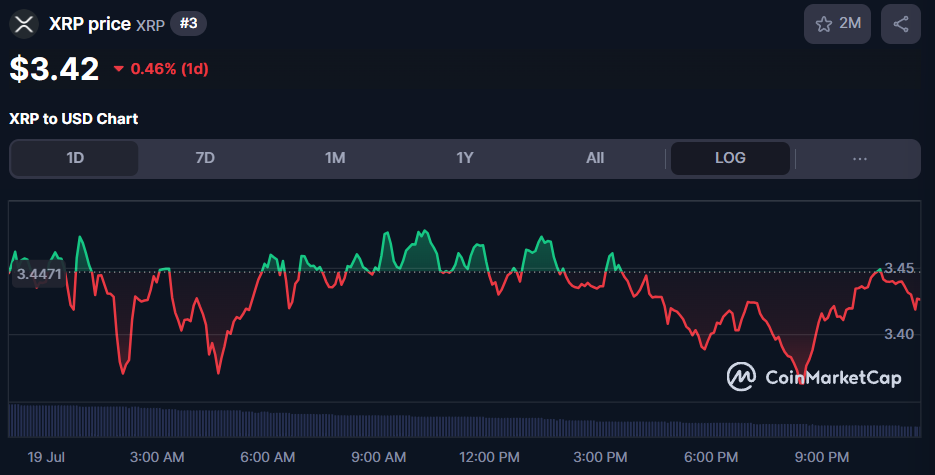Click the 3.4471 price label on chart
Image resolution: width=935 pixels, height=475 pixels.
coord(39,274)
